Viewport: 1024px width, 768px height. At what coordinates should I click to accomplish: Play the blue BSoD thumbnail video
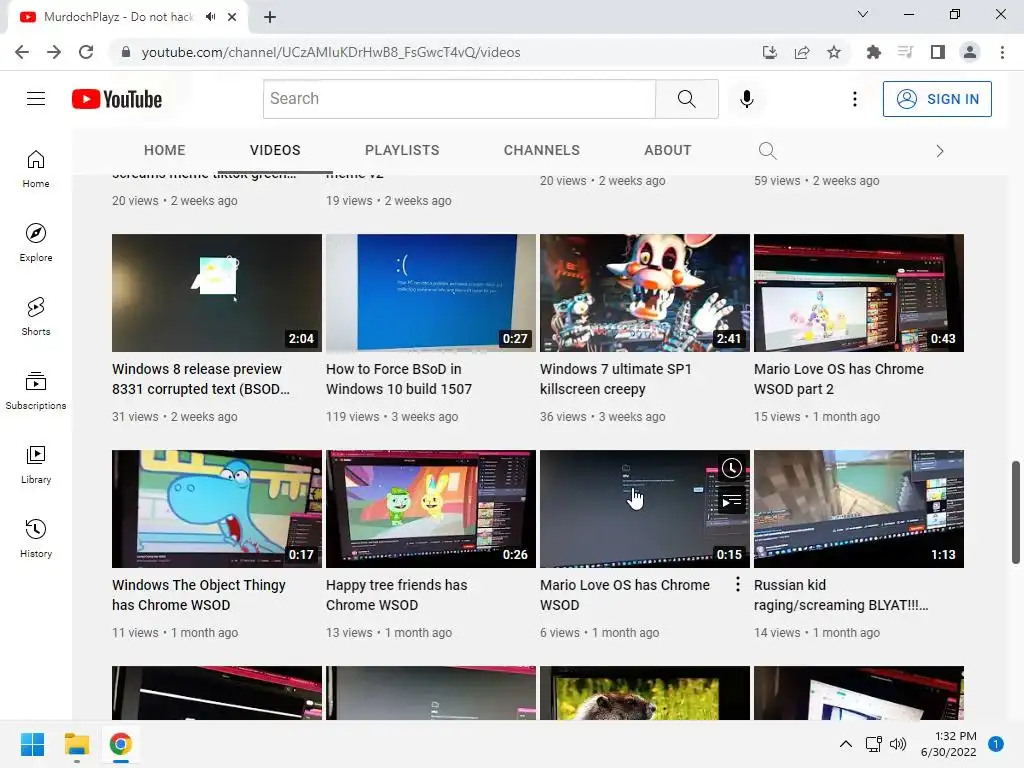click(x=431, y=293)
